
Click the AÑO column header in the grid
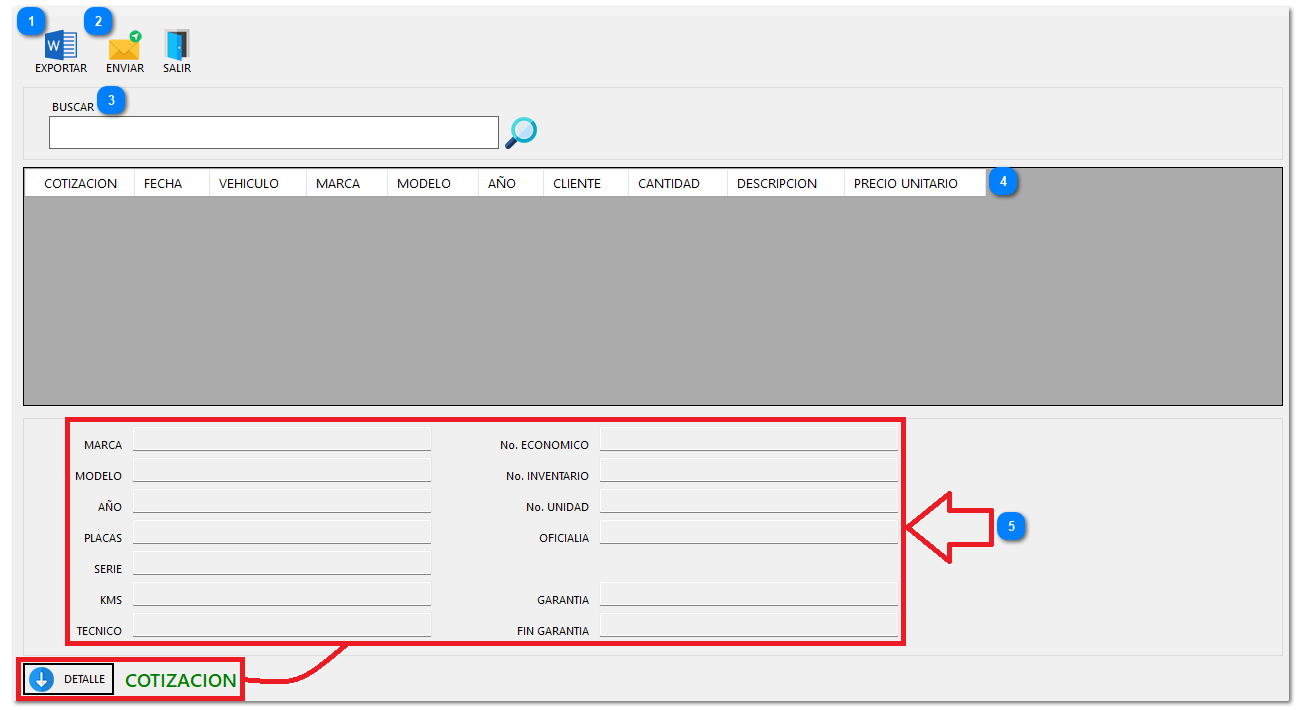pos(511,183)
